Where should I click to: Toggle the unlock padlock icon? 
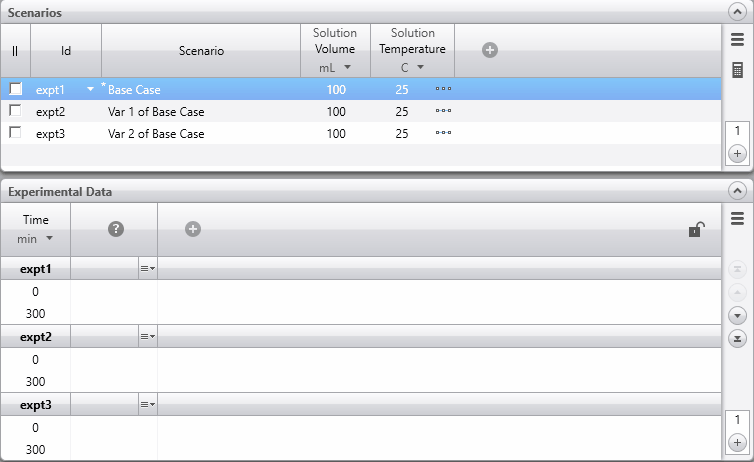(x=695, y=229)
